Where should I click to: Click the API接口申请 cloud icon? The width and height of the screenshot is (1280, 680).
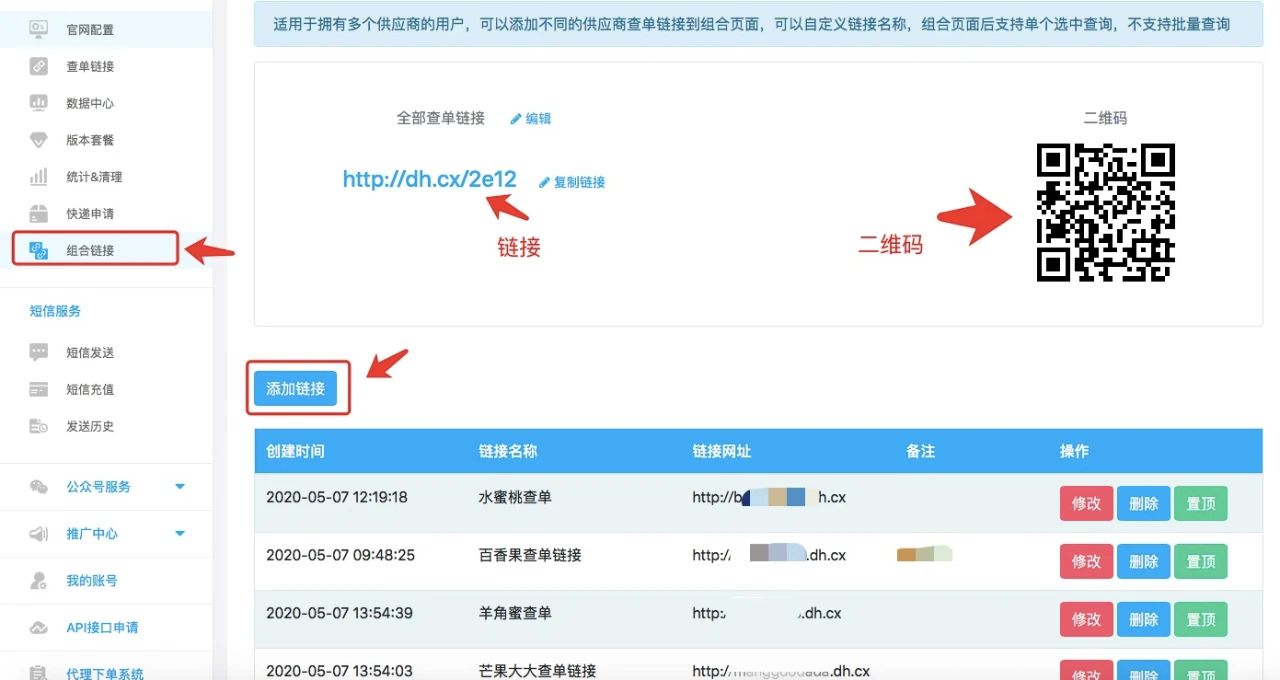click(38, 628)
